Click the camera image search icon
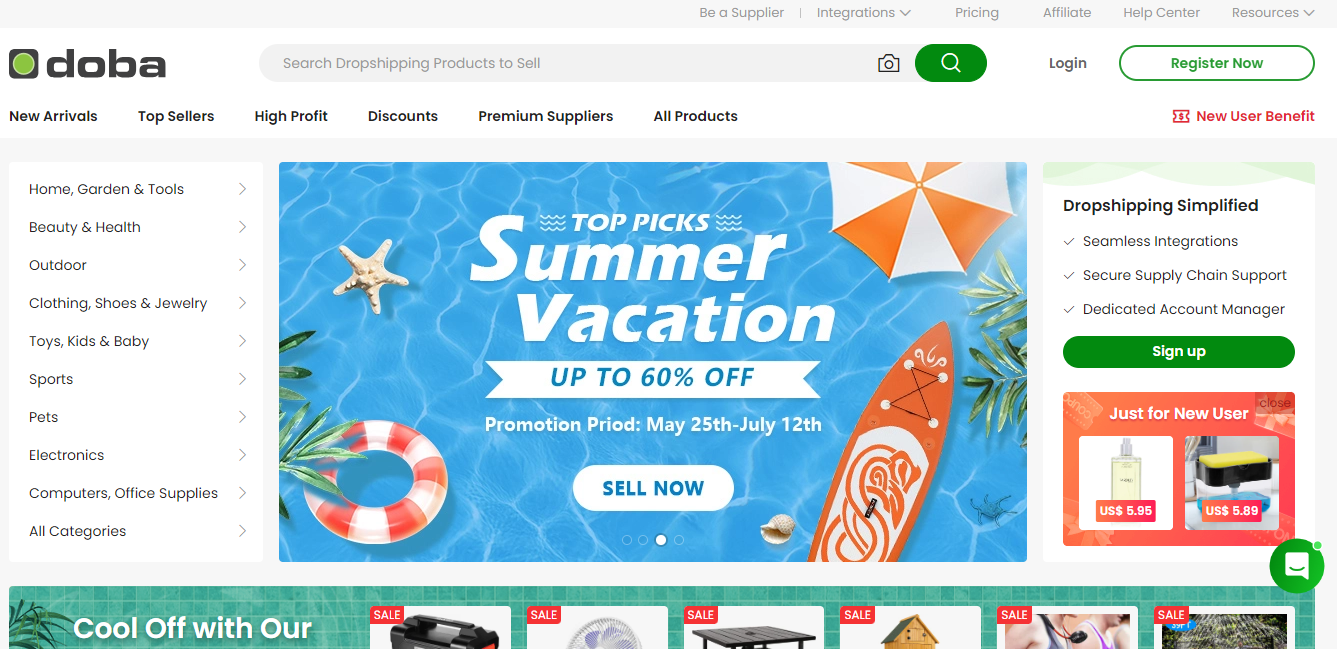 click(x=888, y=63)
